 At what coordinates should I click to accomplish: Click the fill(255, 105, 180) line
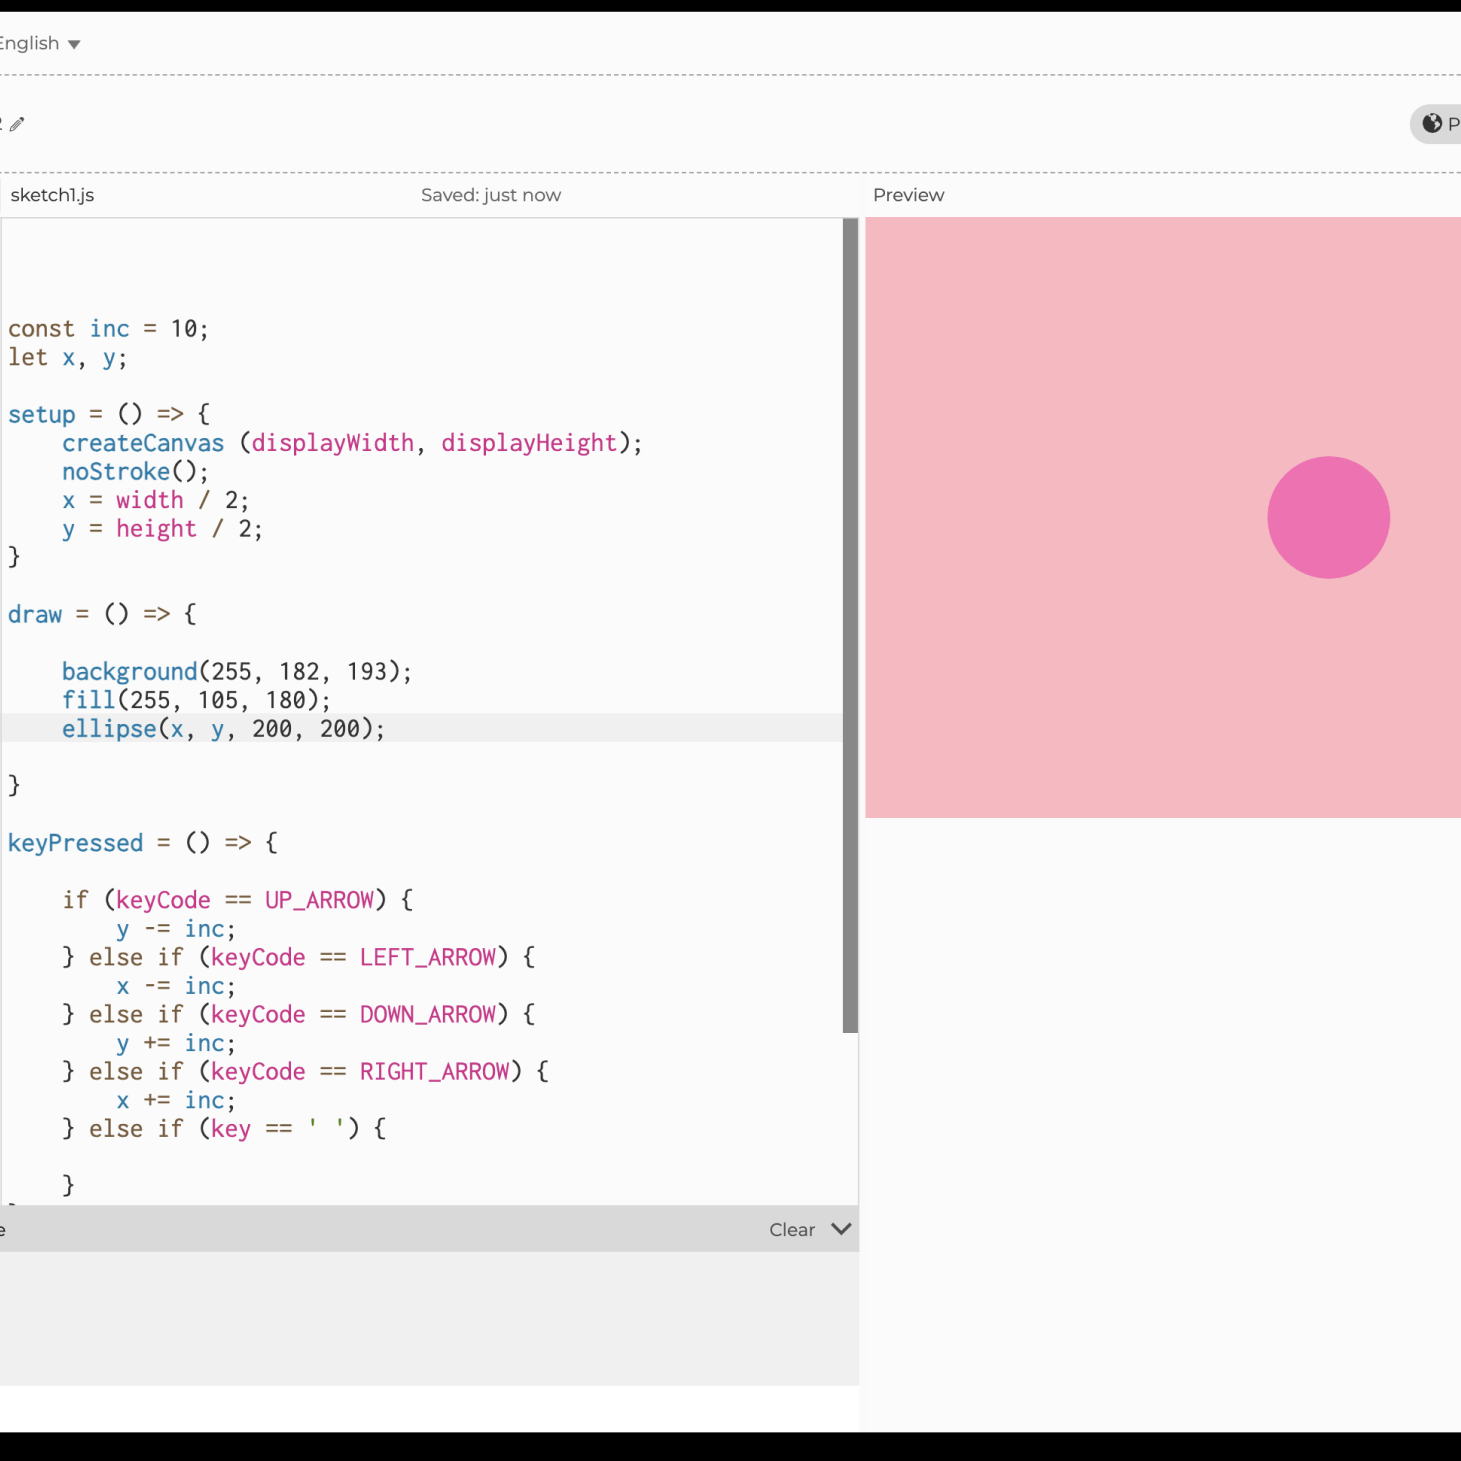(196, 700)
